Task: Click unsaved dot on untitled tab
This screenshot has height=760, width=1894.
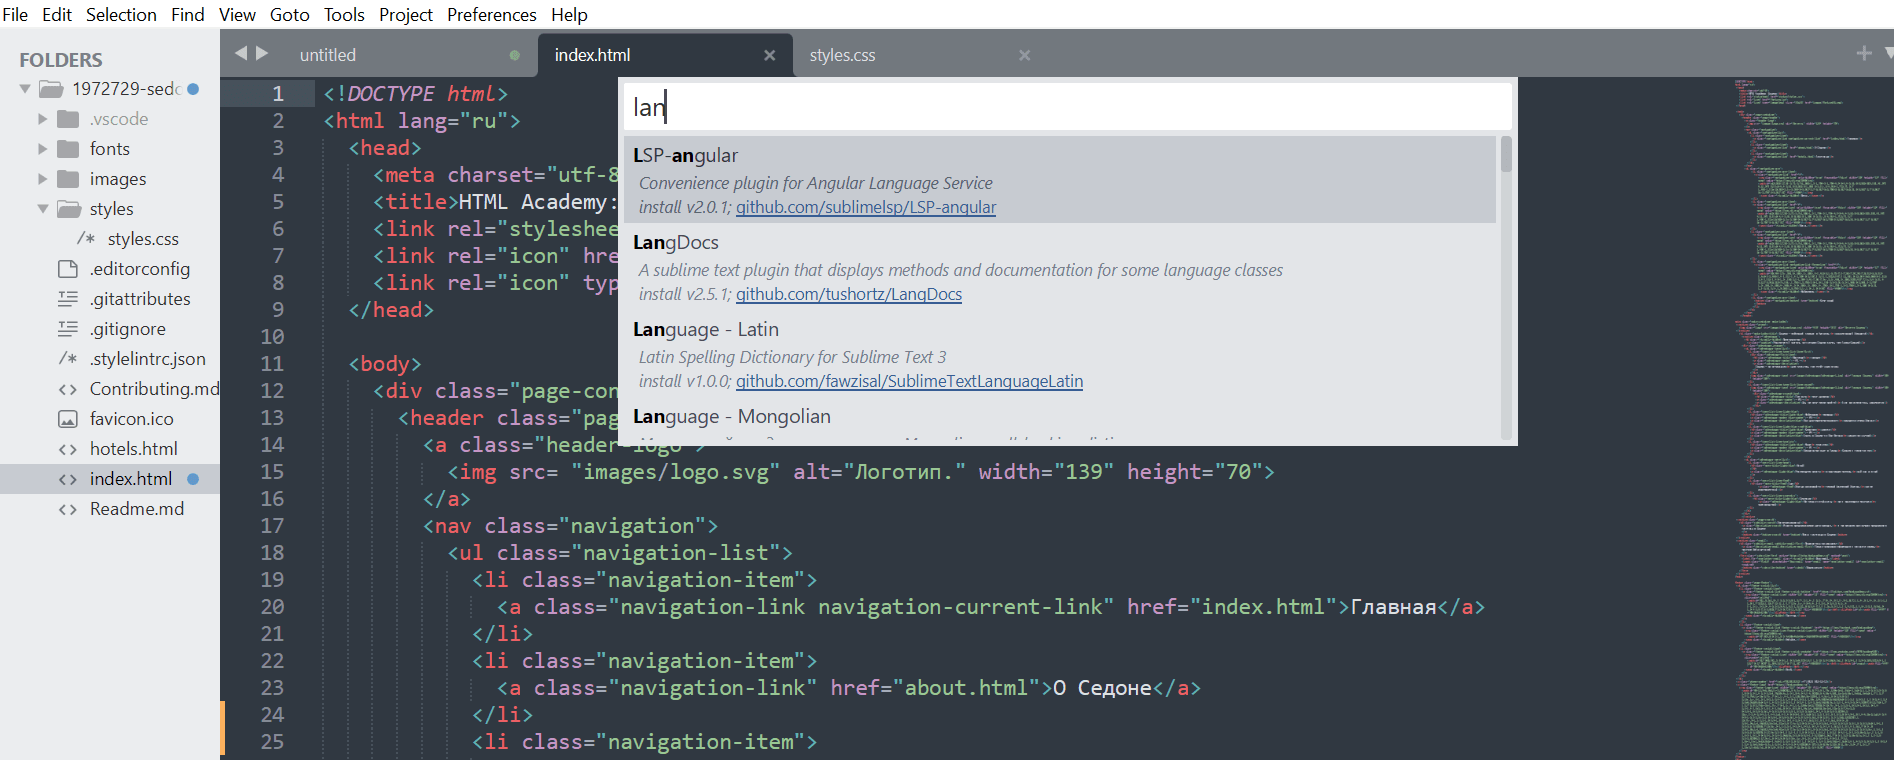Action: coord(515,55)
